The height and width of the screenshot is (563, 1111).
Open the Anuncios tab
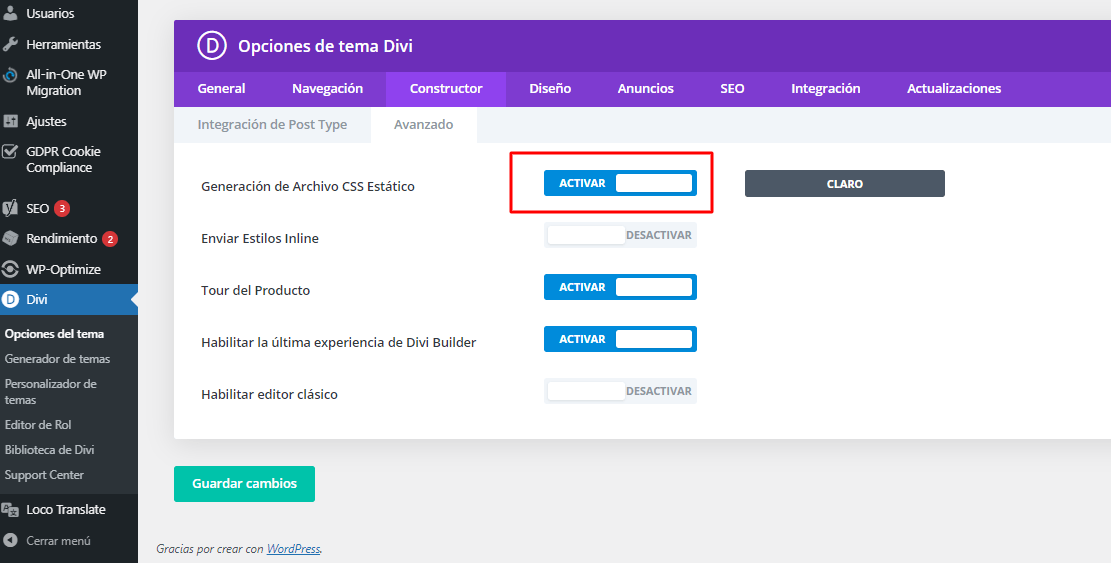(x=645, y=89)
